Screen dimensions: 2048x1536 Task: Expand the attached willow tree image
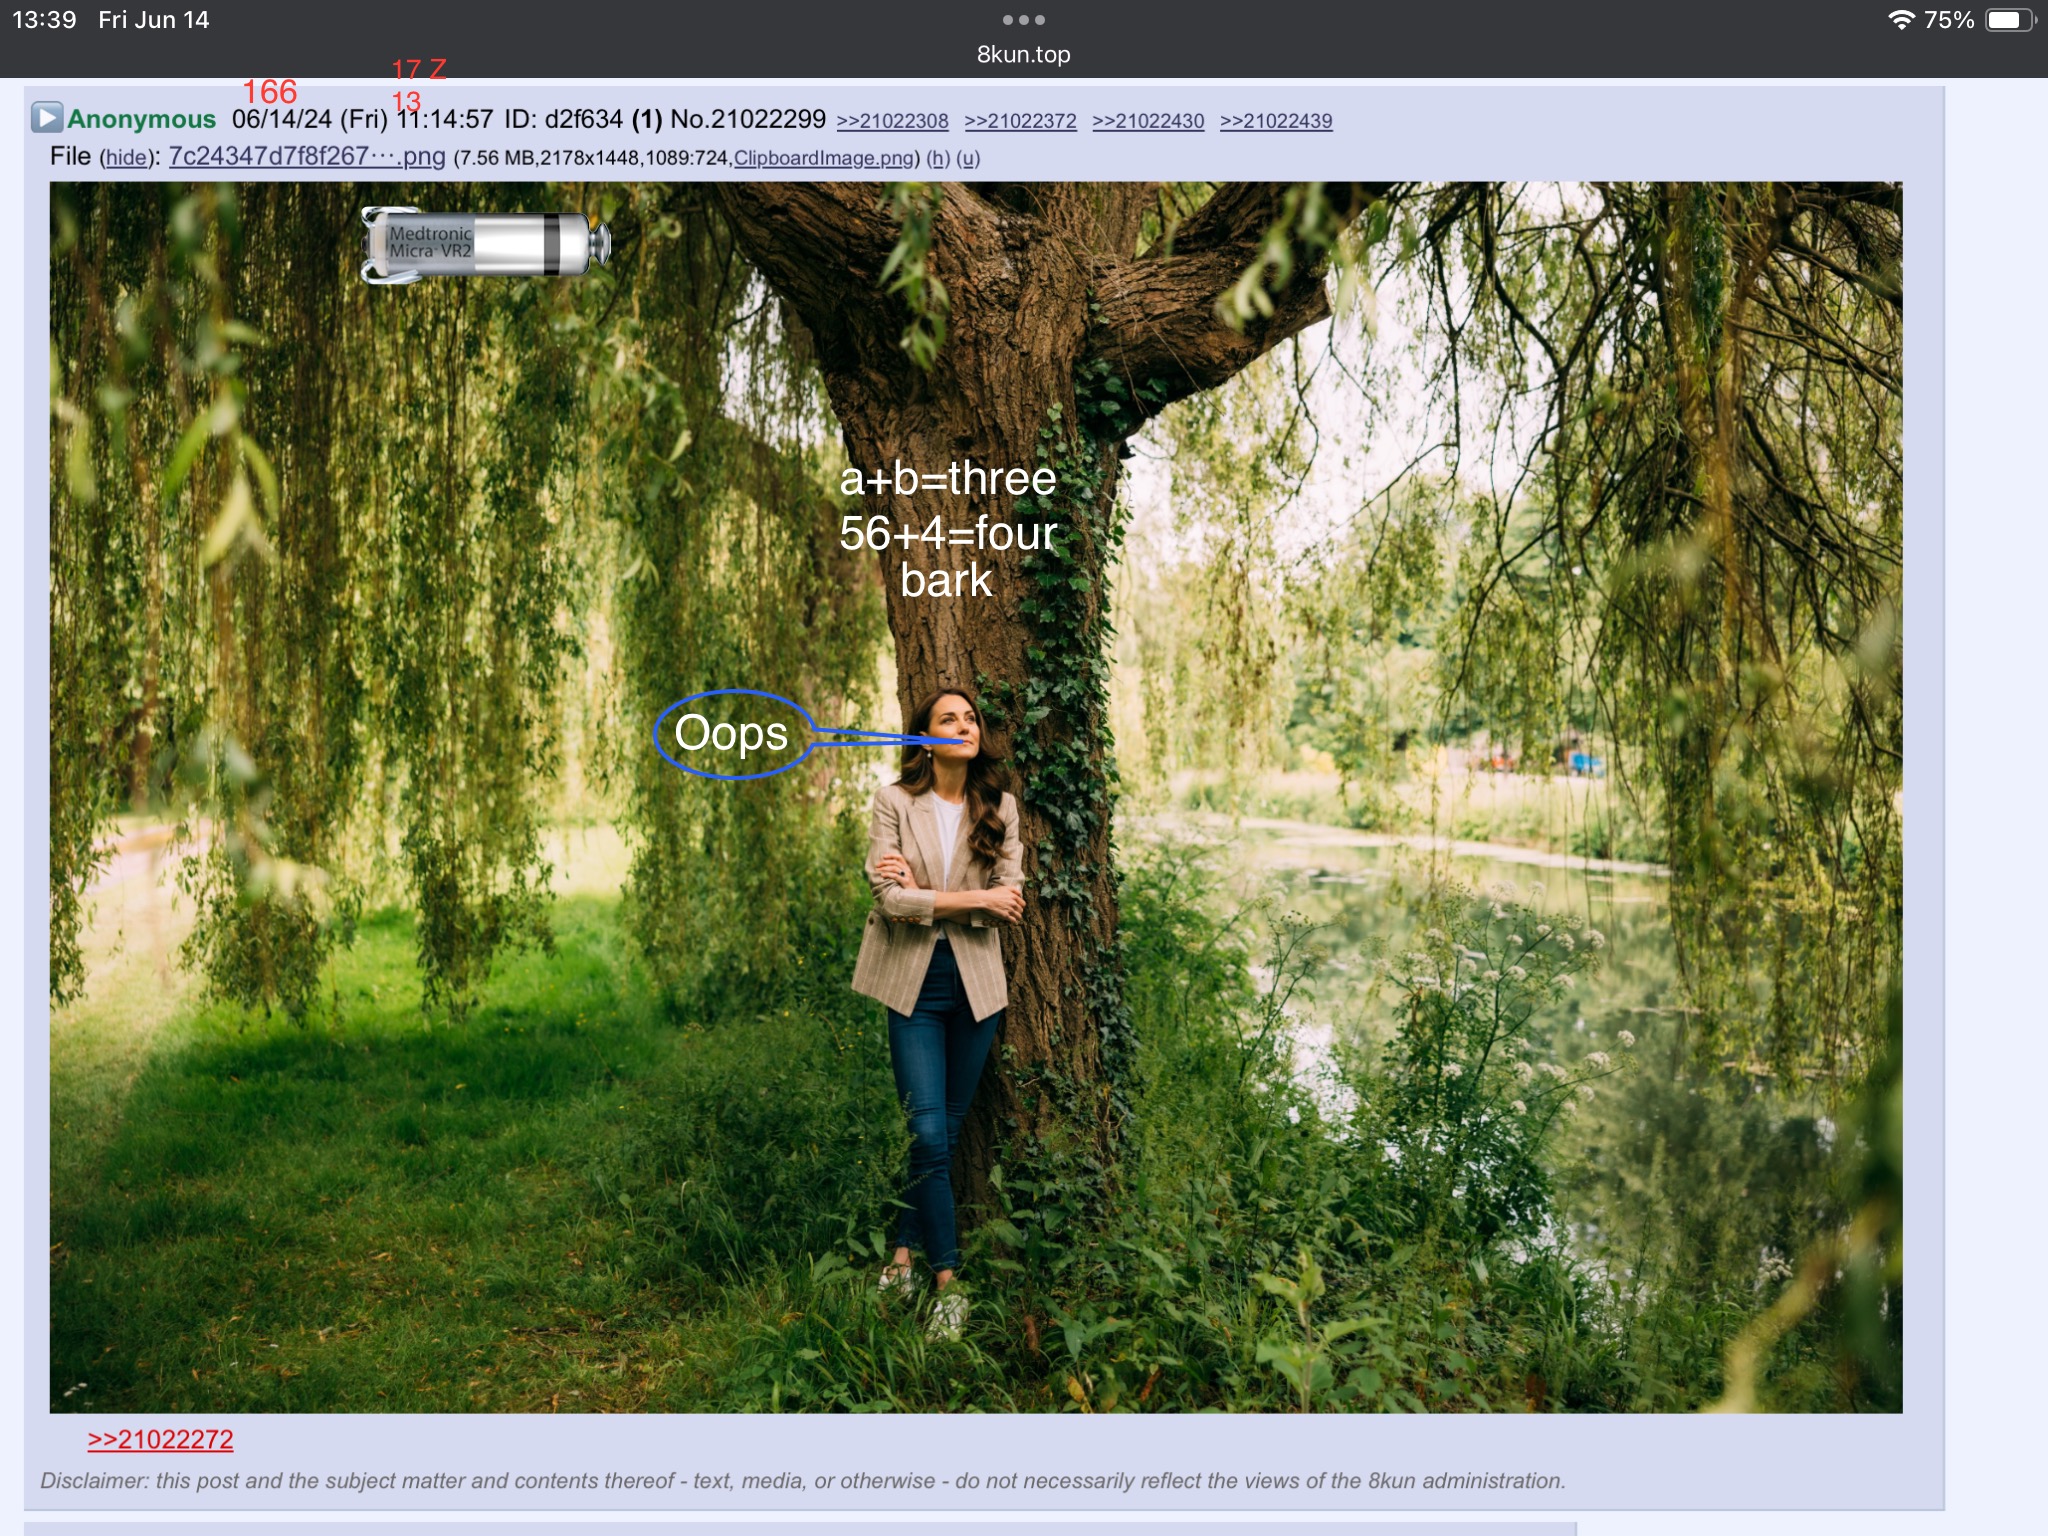[976, 797]
